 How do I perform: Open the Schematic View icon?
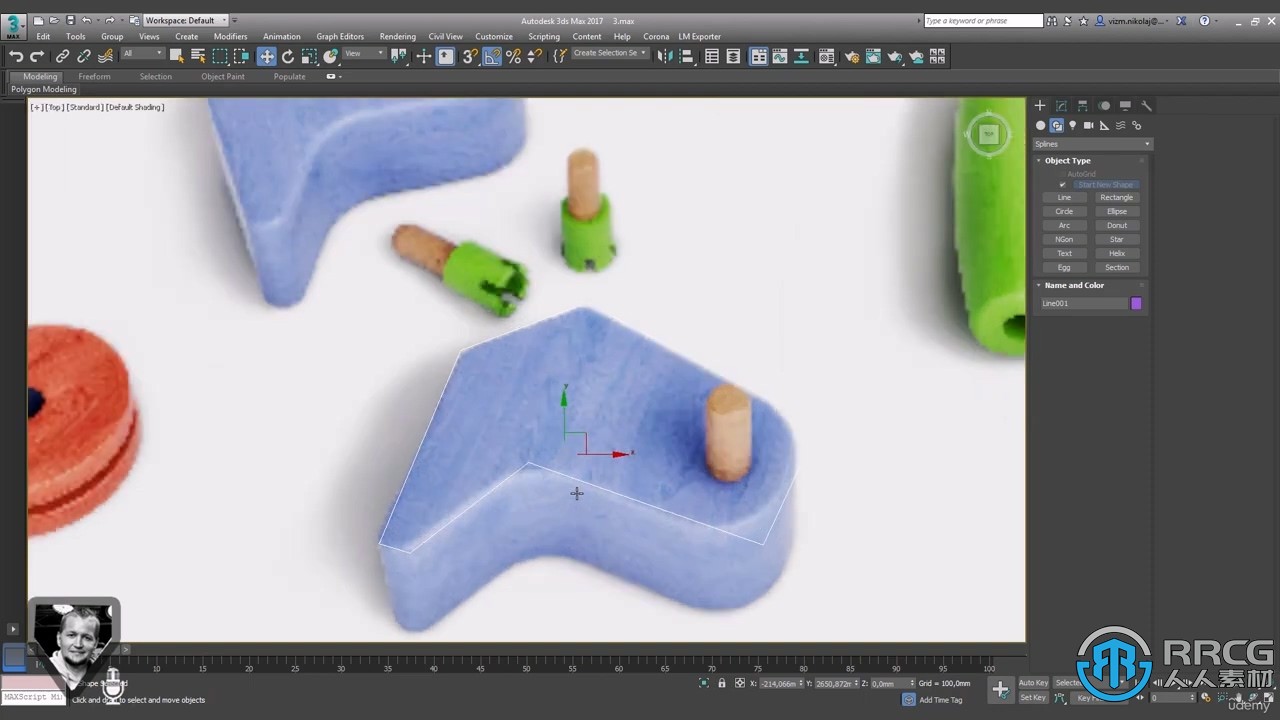[x=802, y=57]
